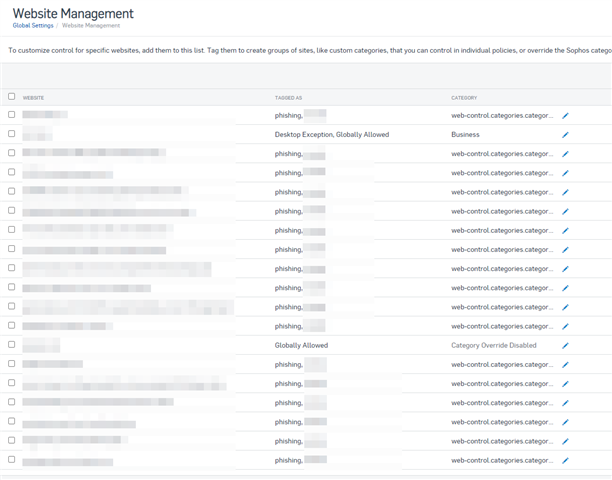Edit the phishing row just above the Globally Allowed row
This screenshot has width=612, height=480.
pos(565,326)
